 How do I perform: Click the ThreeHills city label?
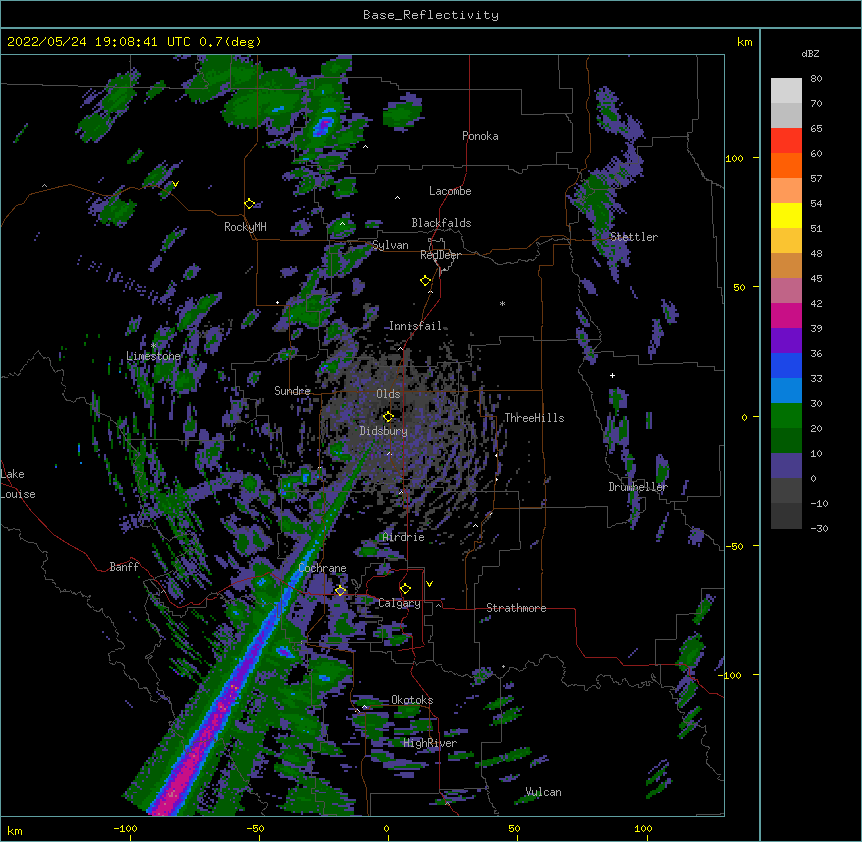click(534, 418)
